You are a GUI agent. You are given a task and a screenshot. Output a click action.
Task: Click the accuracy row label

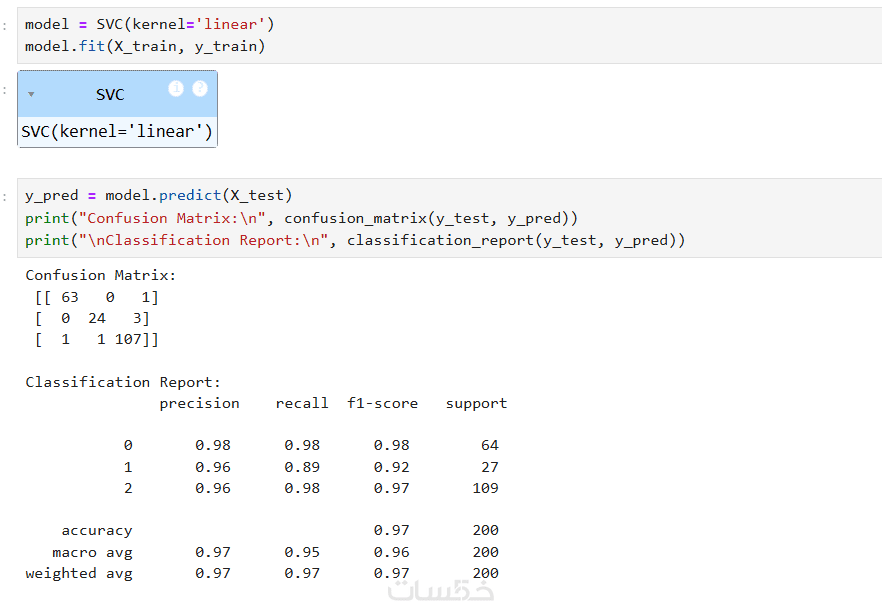(x=97, y=530)
